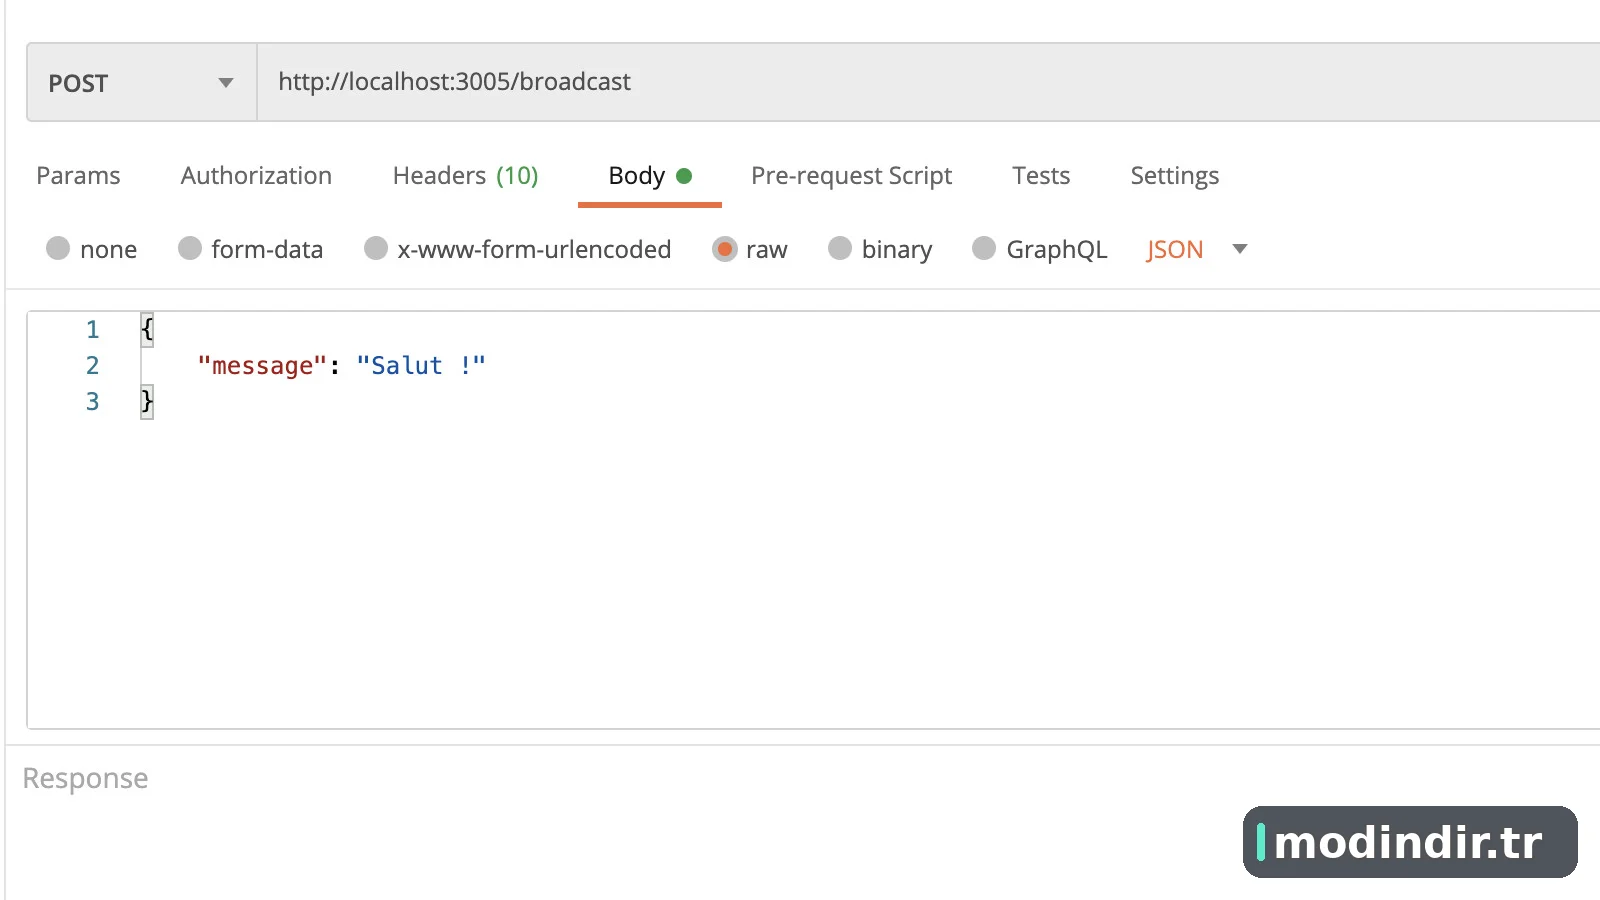Screen dimensions: 1600x900
Task: Select the form-data radio button
Action: (190, 248)
